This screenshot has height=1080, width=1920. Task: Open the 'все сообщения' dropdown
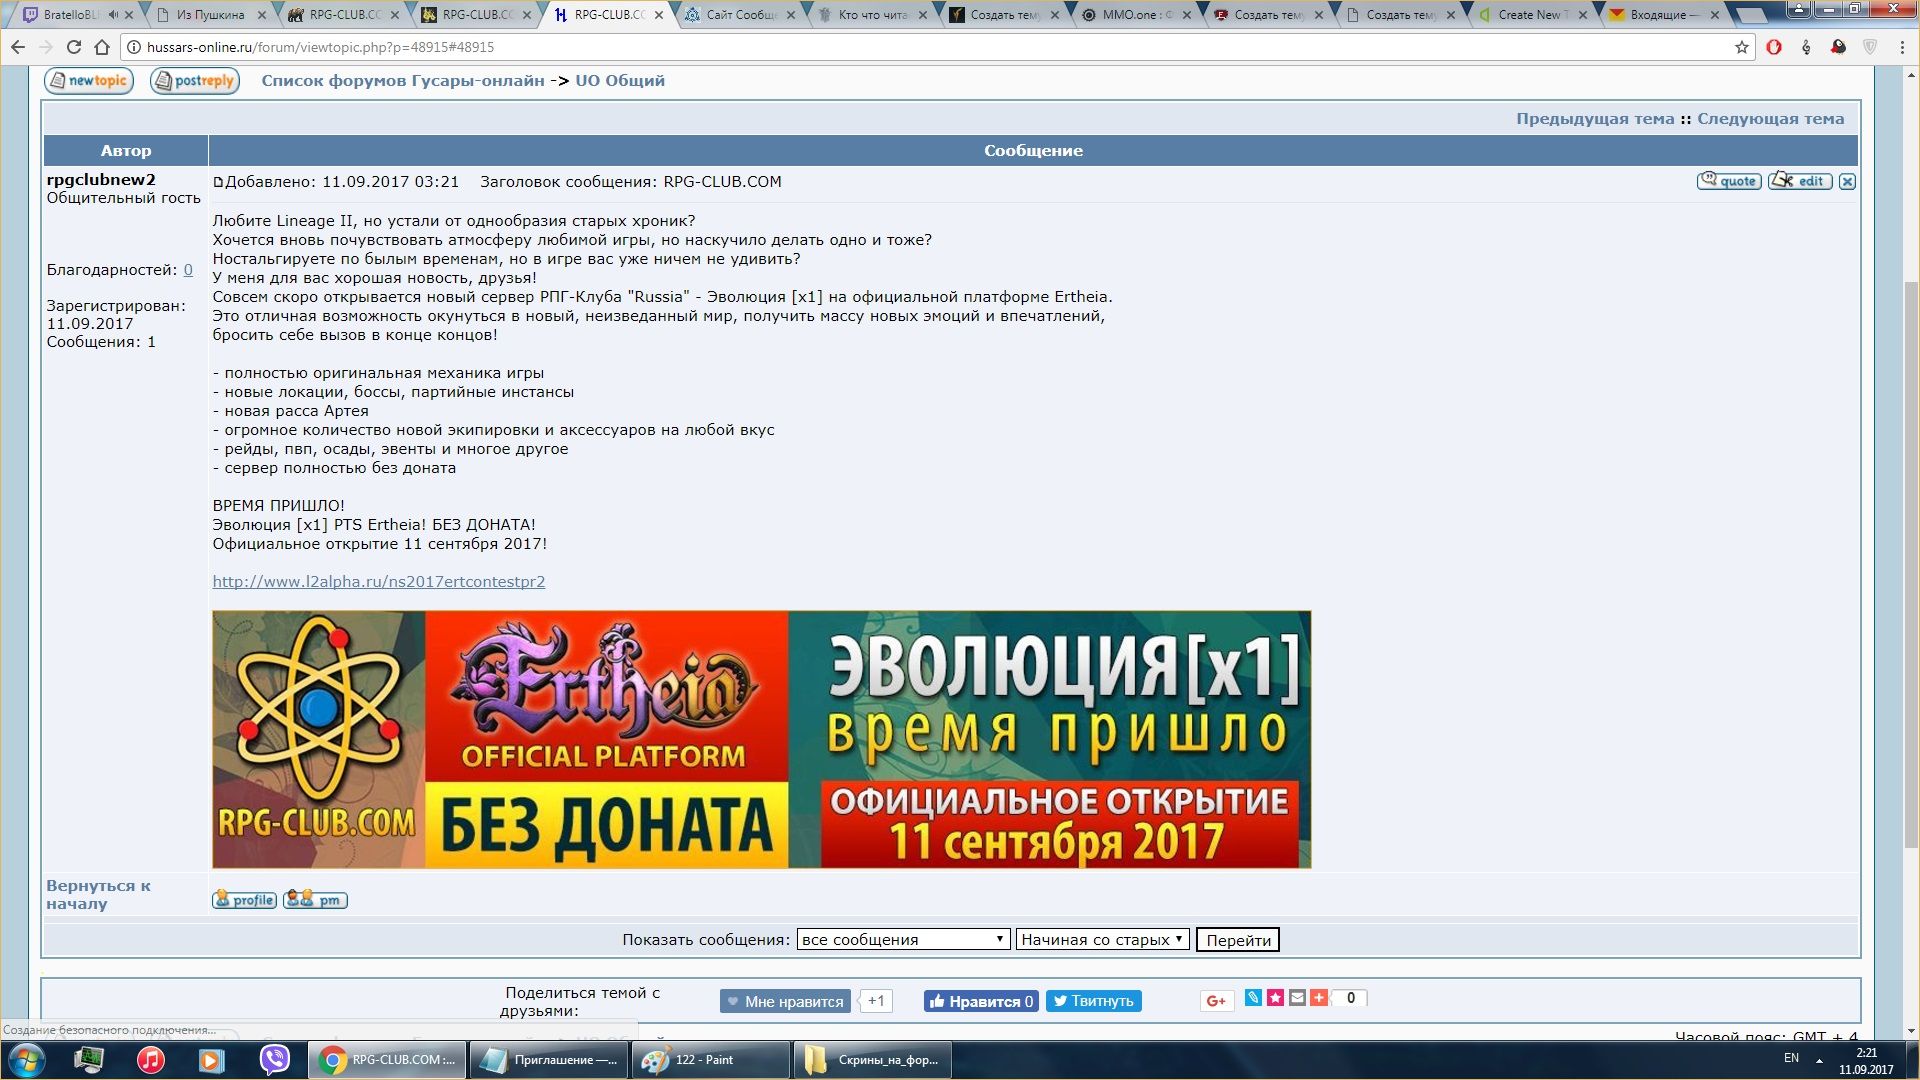903,940
